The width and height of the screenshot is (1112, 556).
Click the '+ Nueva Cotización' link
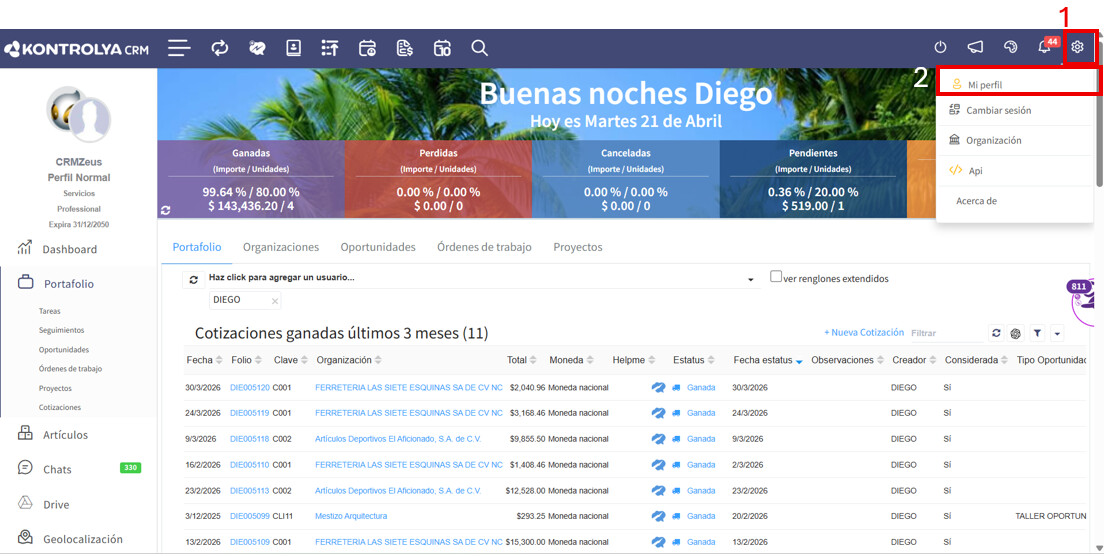pyautogui.click(x=864, y=333)
